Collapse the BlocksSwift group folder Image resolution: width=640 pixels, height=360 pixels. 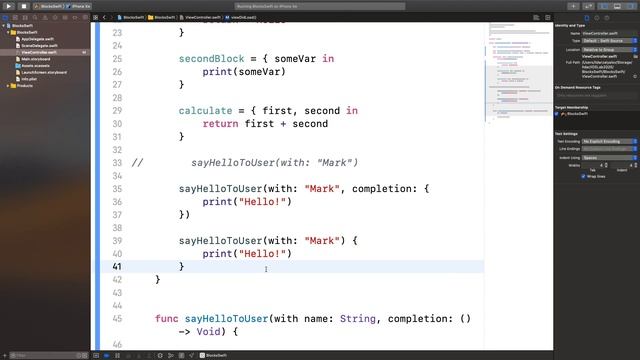click(8, 32)
